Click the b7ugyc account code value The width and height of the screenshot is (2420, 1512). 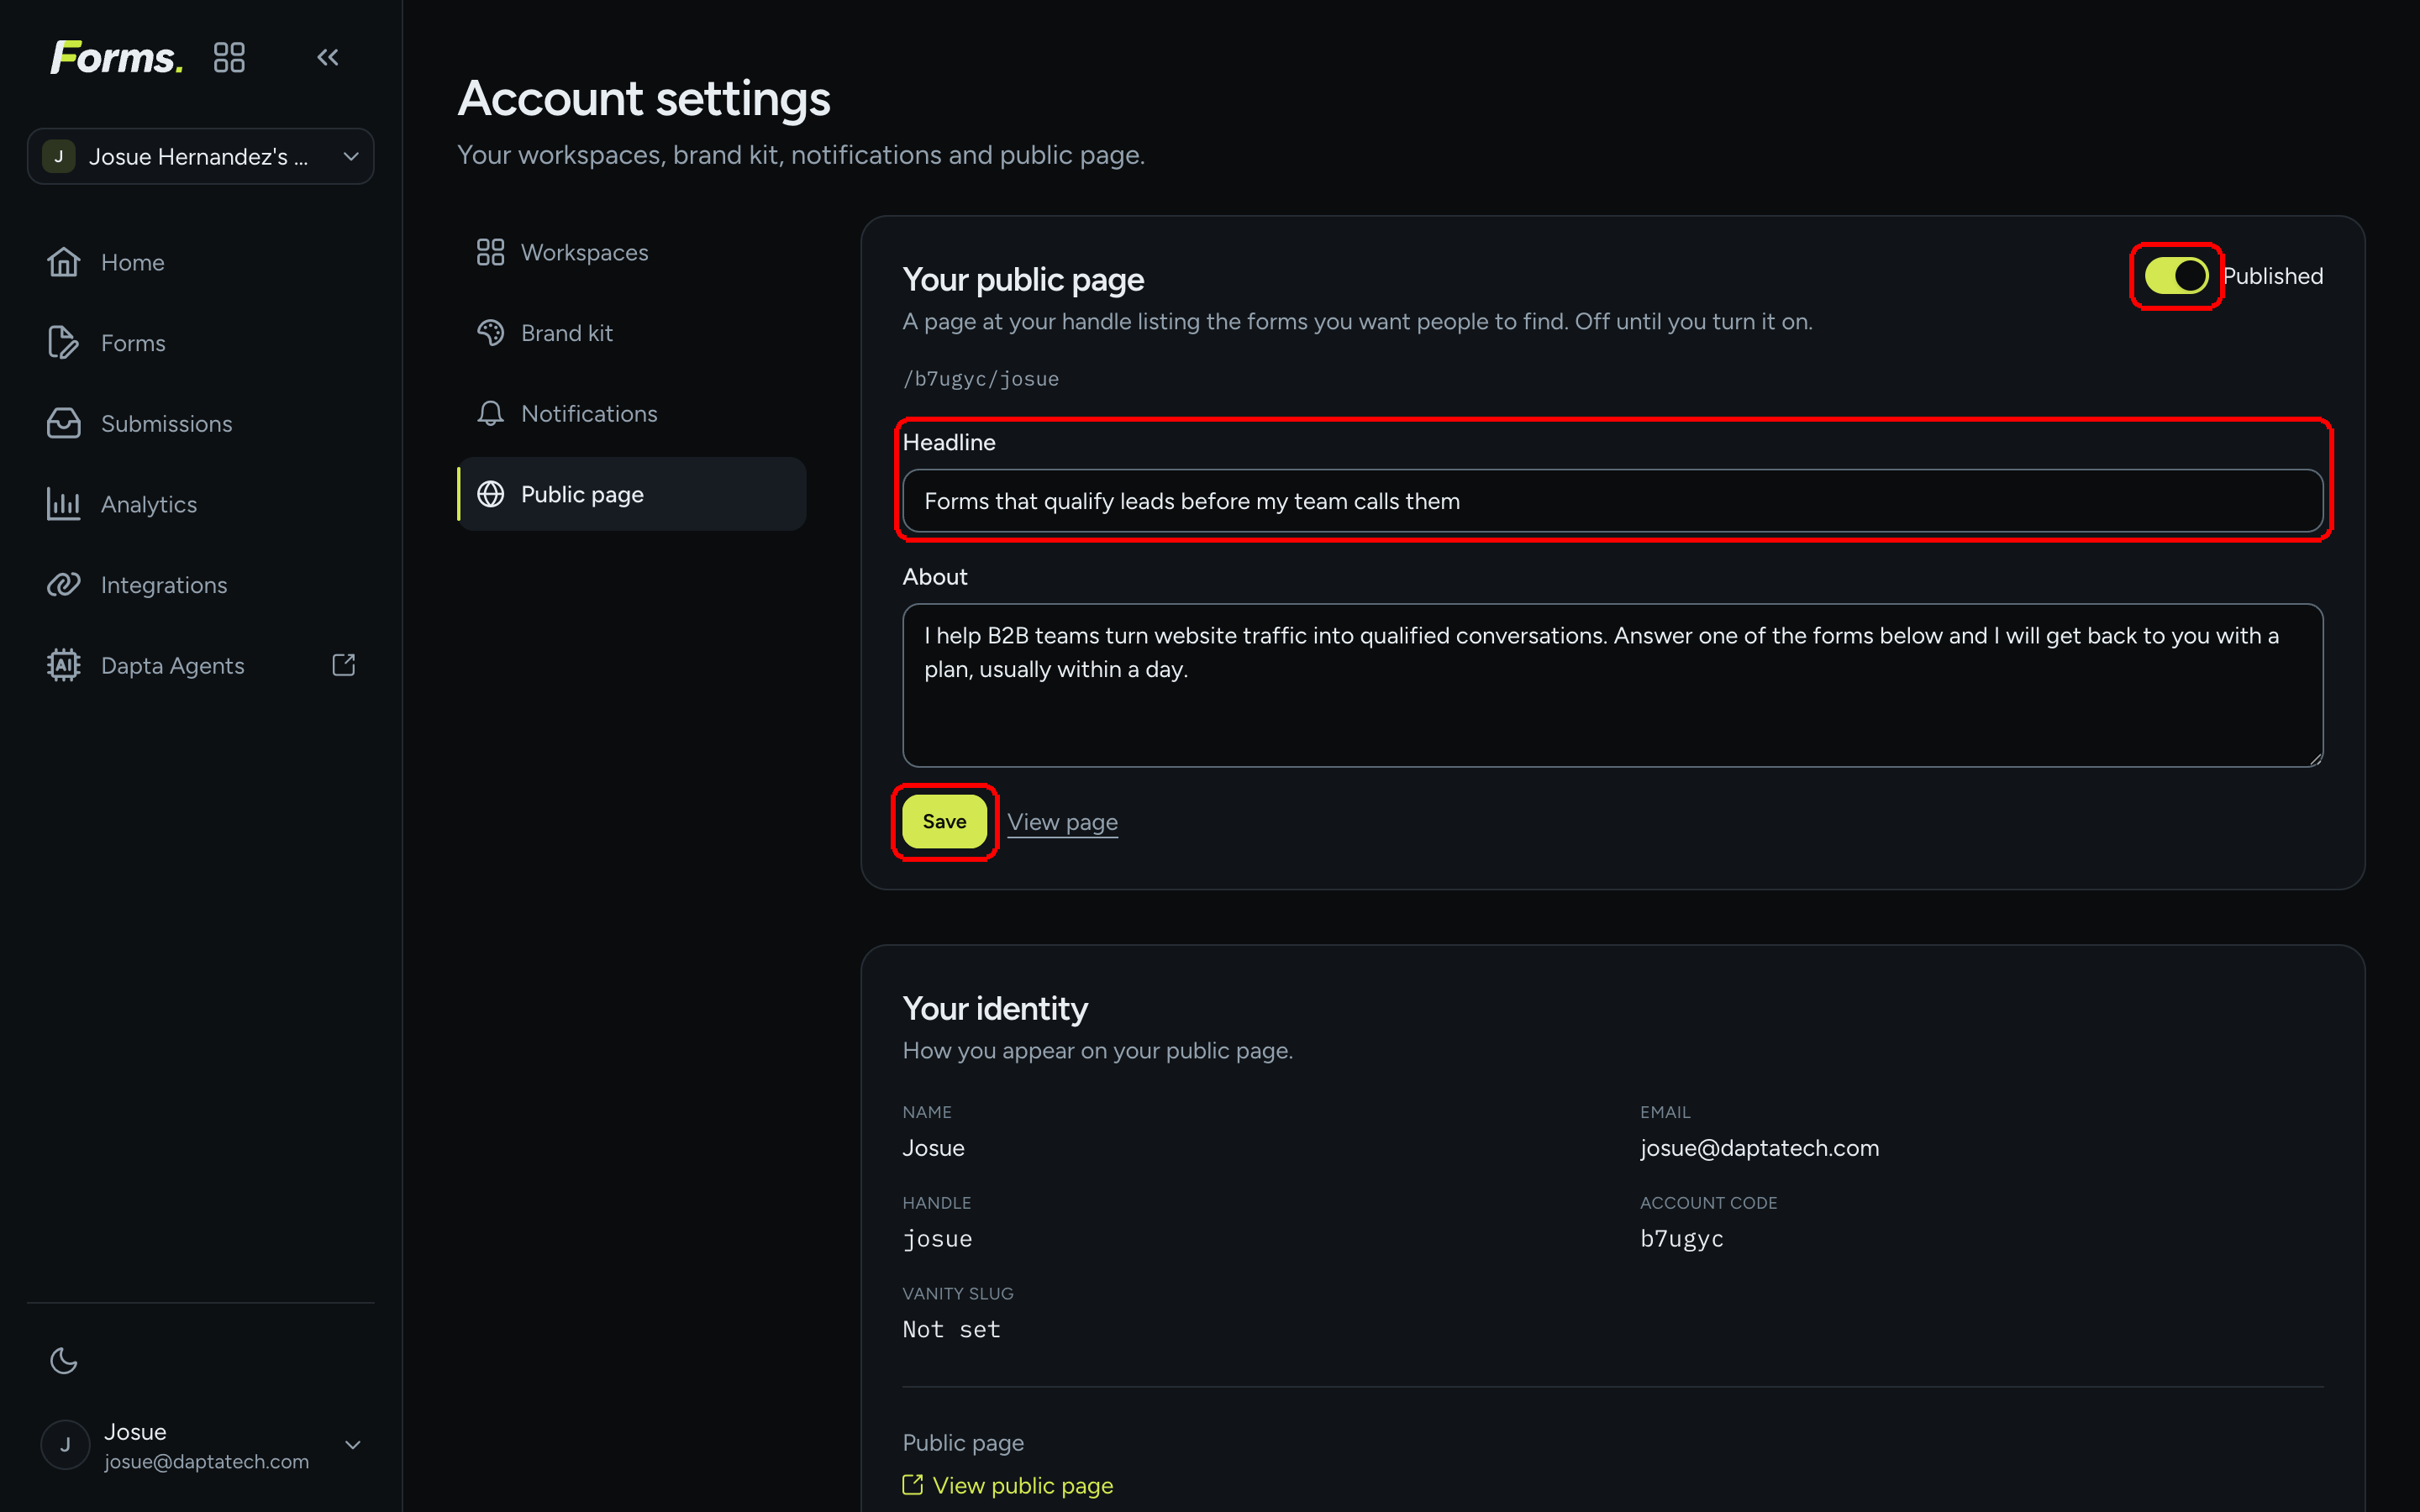click(1682, 1239)
